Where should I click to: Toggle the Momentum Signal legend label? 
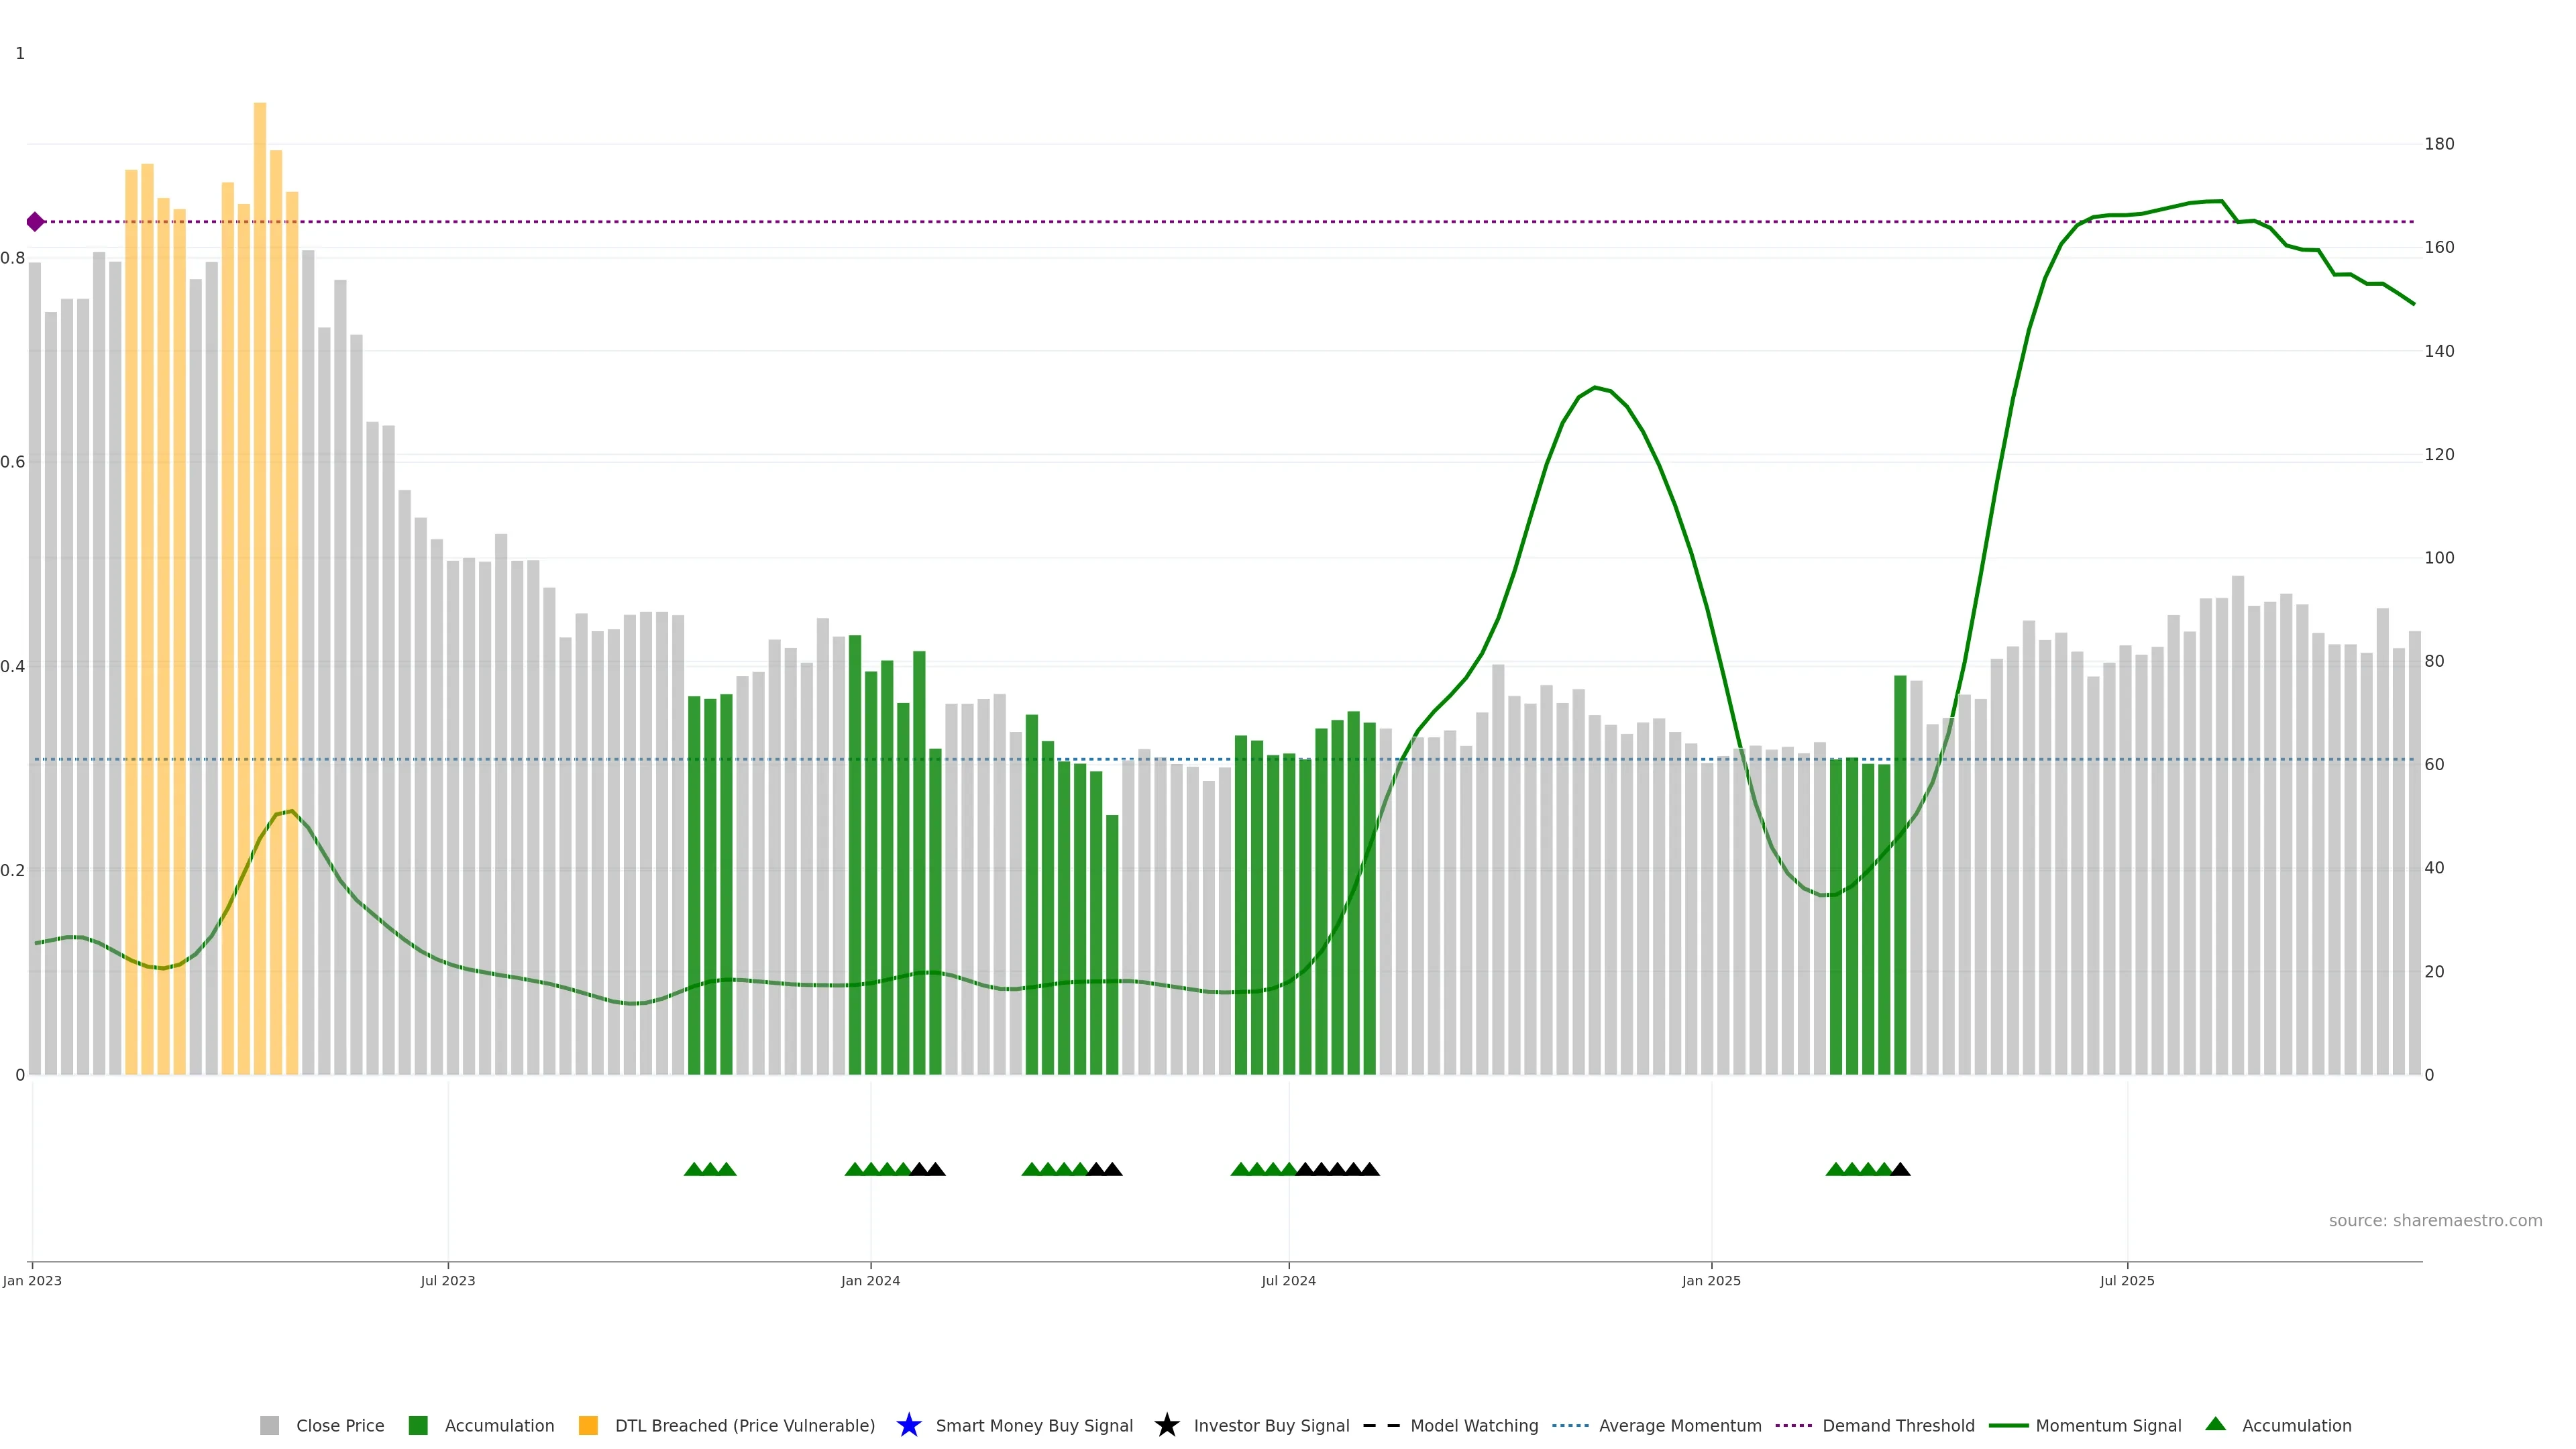point(2108,1425)
